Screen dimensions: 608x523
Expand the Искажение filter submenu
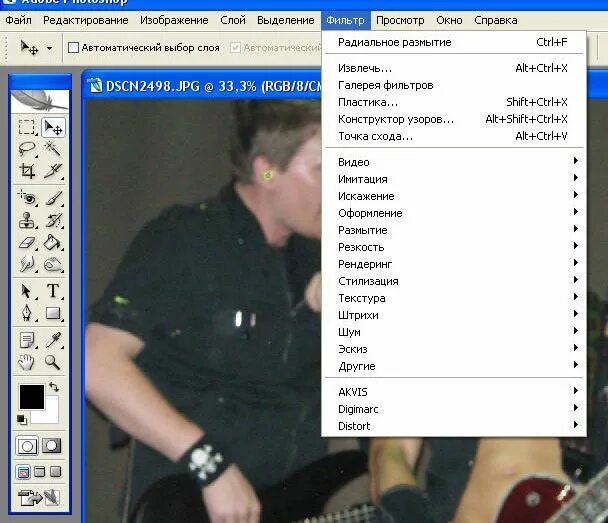[454, 196]
